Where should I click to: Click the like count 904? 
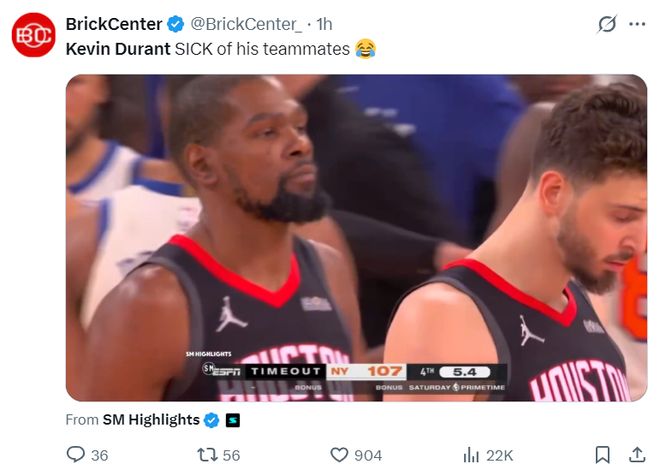pos(368,455)
